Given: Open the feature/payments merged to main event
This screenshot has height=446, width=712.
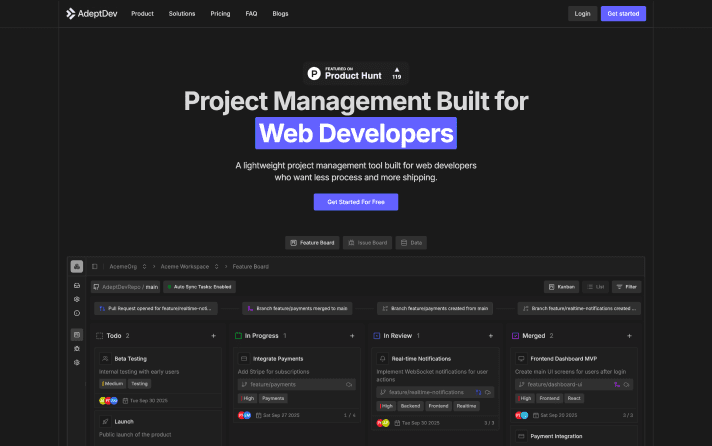Looking at the screenshot, I should point(297,308).
